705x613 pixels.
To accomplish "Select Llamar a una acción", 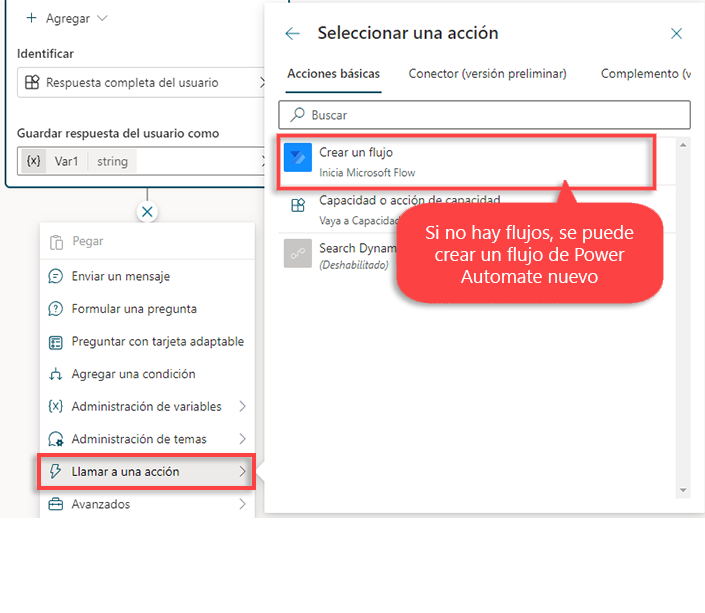I will click(147, 471).
